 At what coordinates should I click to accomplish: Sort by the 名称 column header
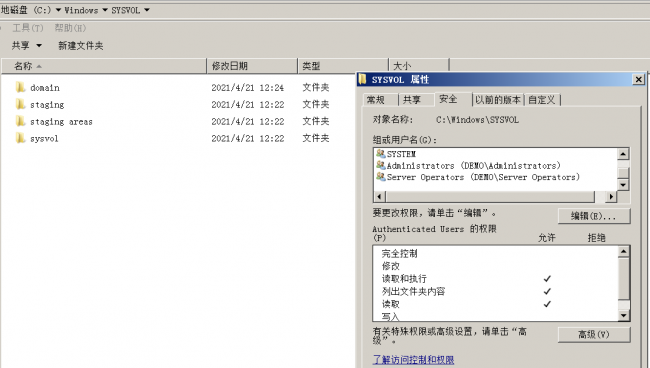(104, 66)
